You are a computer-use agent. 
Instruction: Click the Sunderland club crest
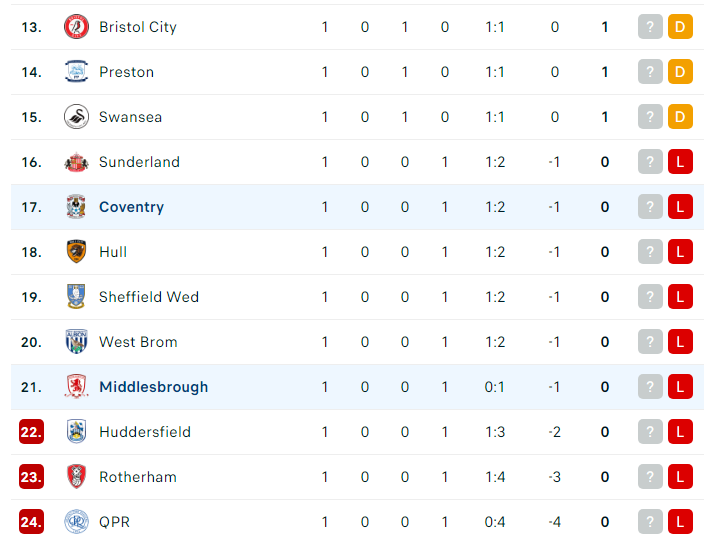(x=76, y=162)
